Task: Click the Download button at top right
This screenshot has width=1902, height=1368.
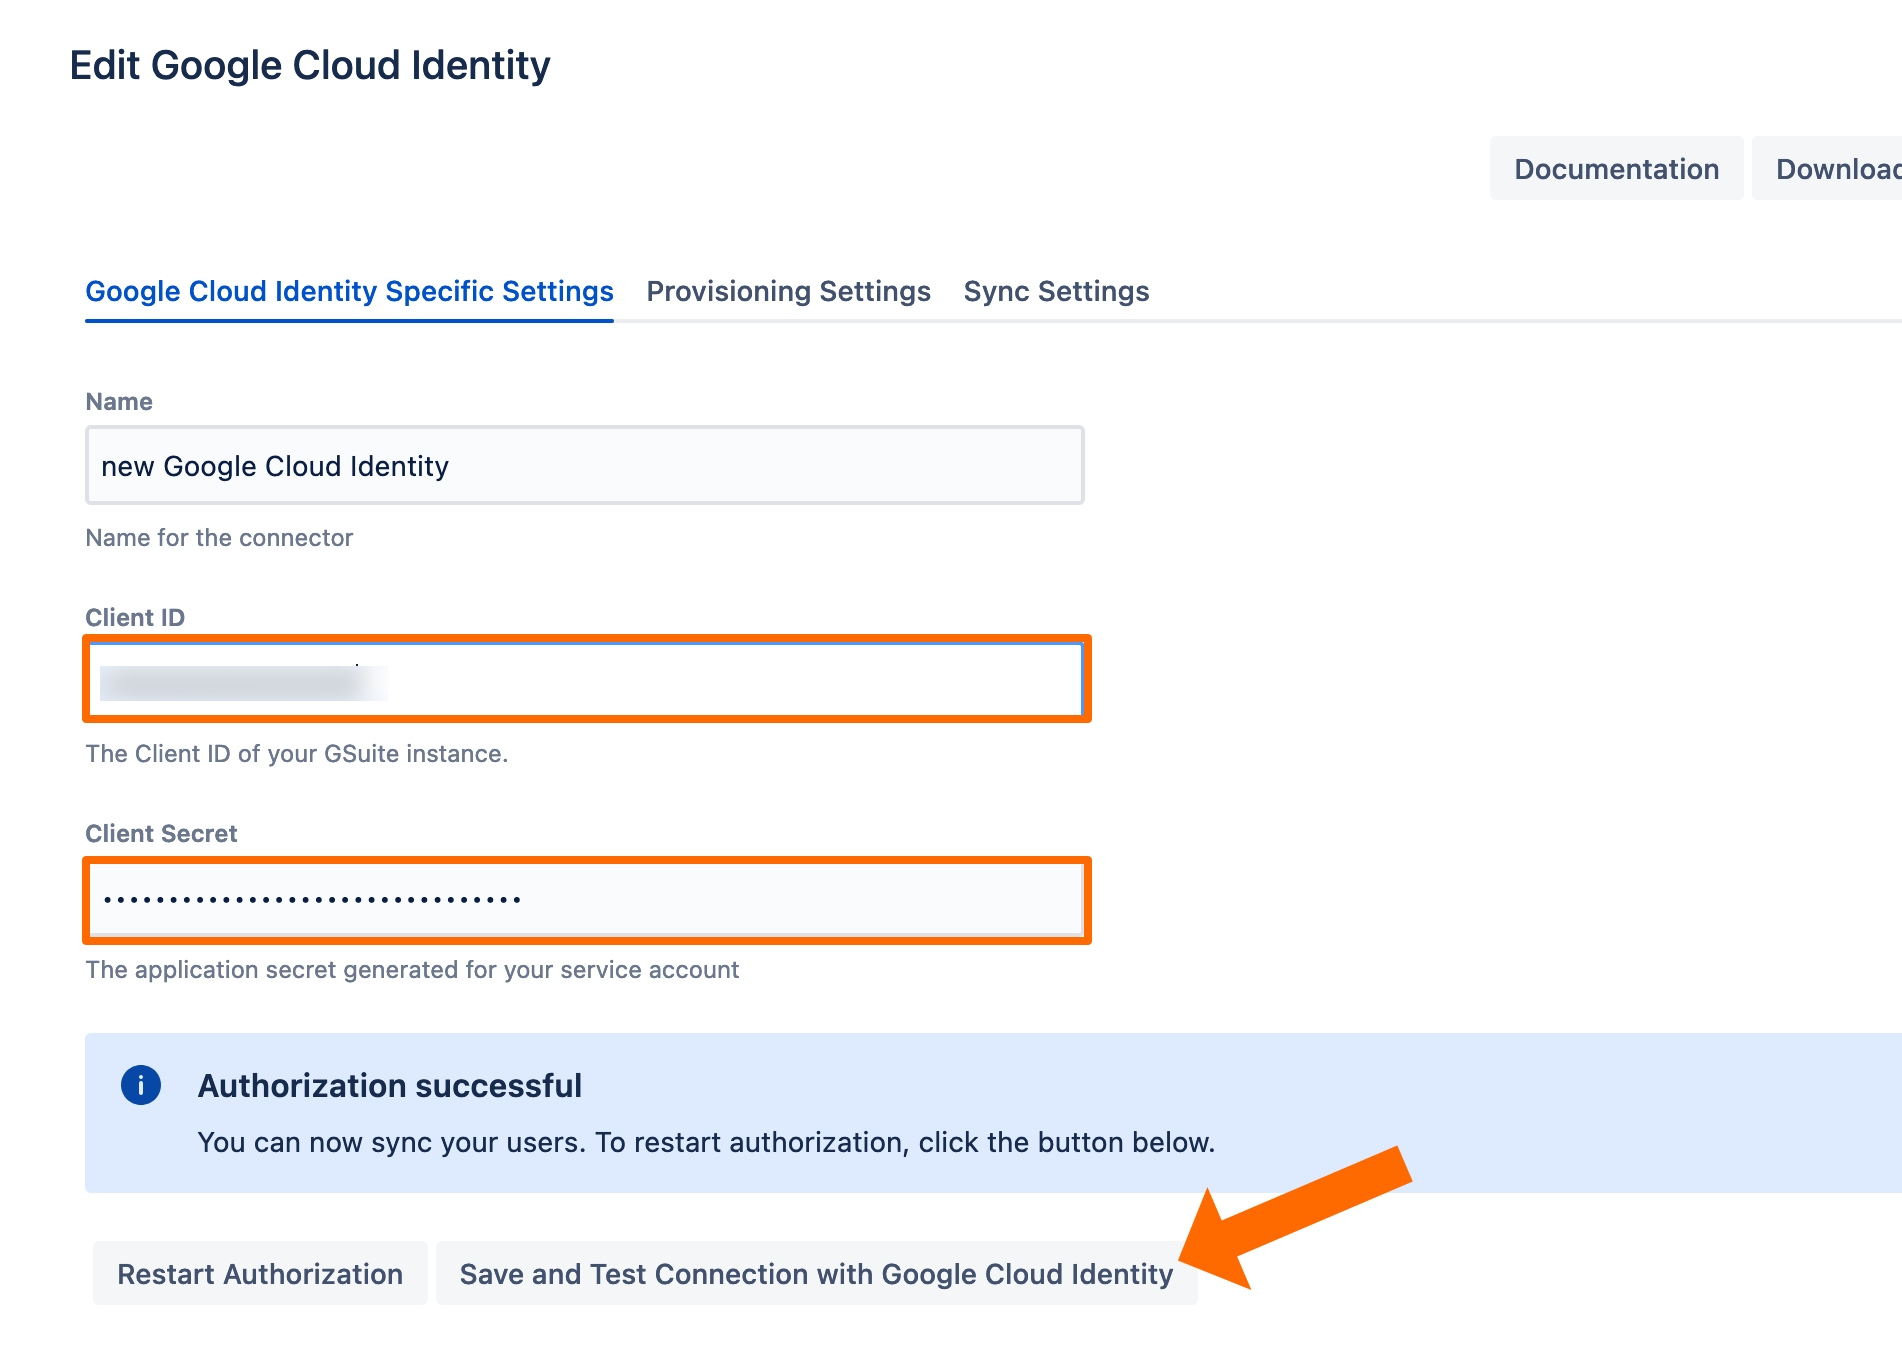Action: (x=1828, y=169)
